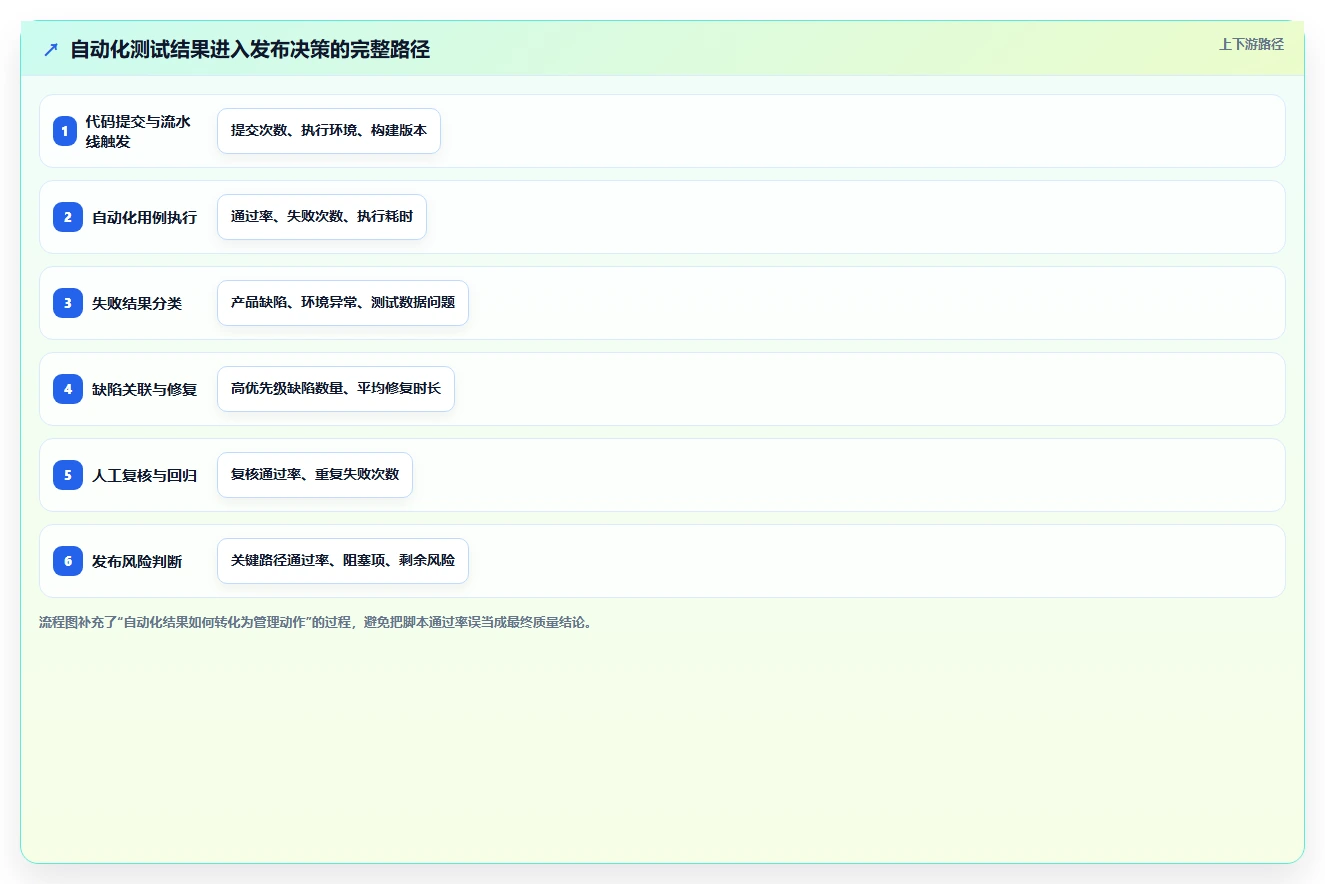Click the step label 缺陷关联与修复
The image size is (1325, 884).
[145, 389]
